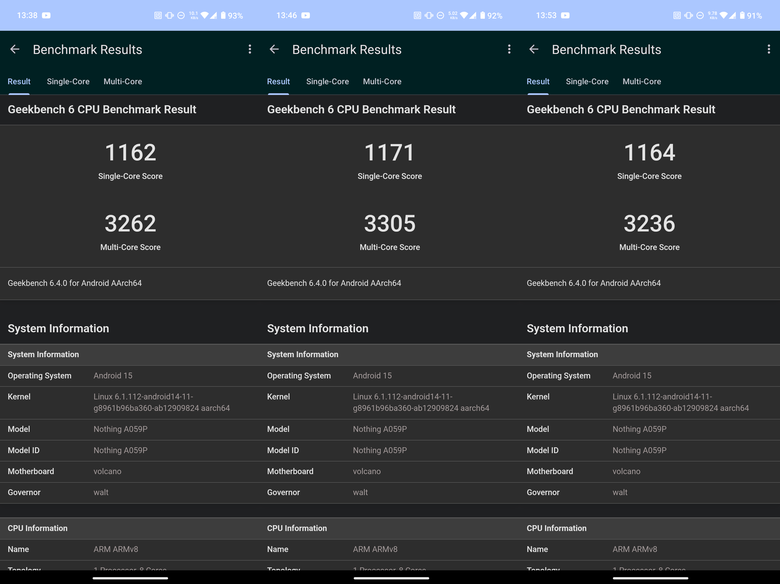This screenshot has width=780, height=584.
Task: Tap back arrow in the 13:46 screen
Action: [274, 49]
